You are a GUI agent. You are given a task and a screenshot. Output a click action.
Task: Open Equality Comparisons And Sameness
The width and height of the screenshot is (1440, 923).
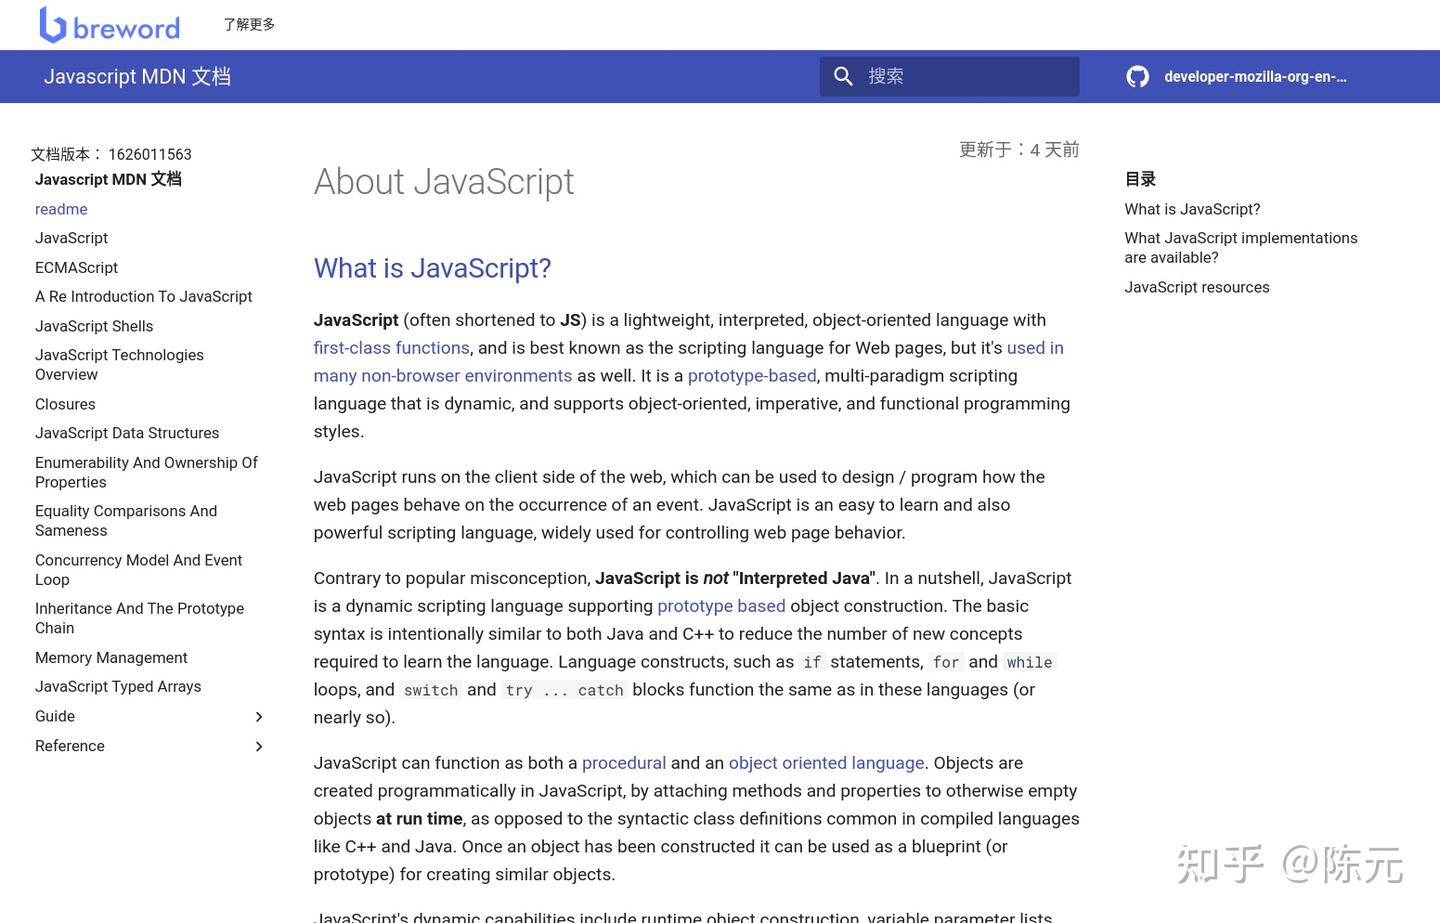pos(126,520)
